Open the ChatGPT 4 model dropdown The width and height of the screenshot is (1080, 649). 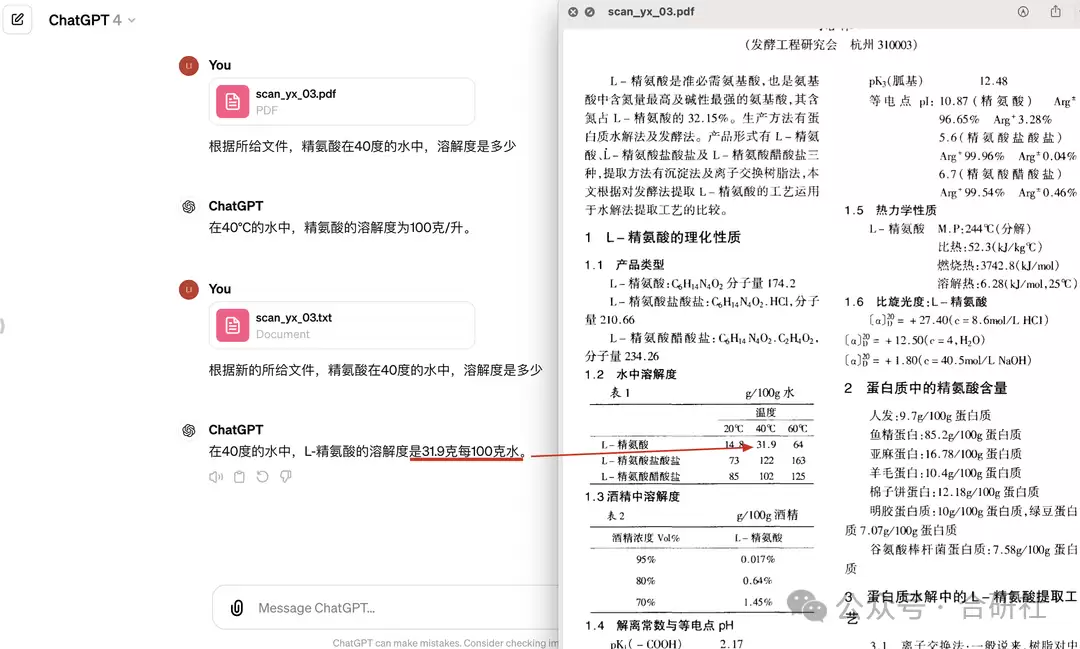(x=92, y=20)
